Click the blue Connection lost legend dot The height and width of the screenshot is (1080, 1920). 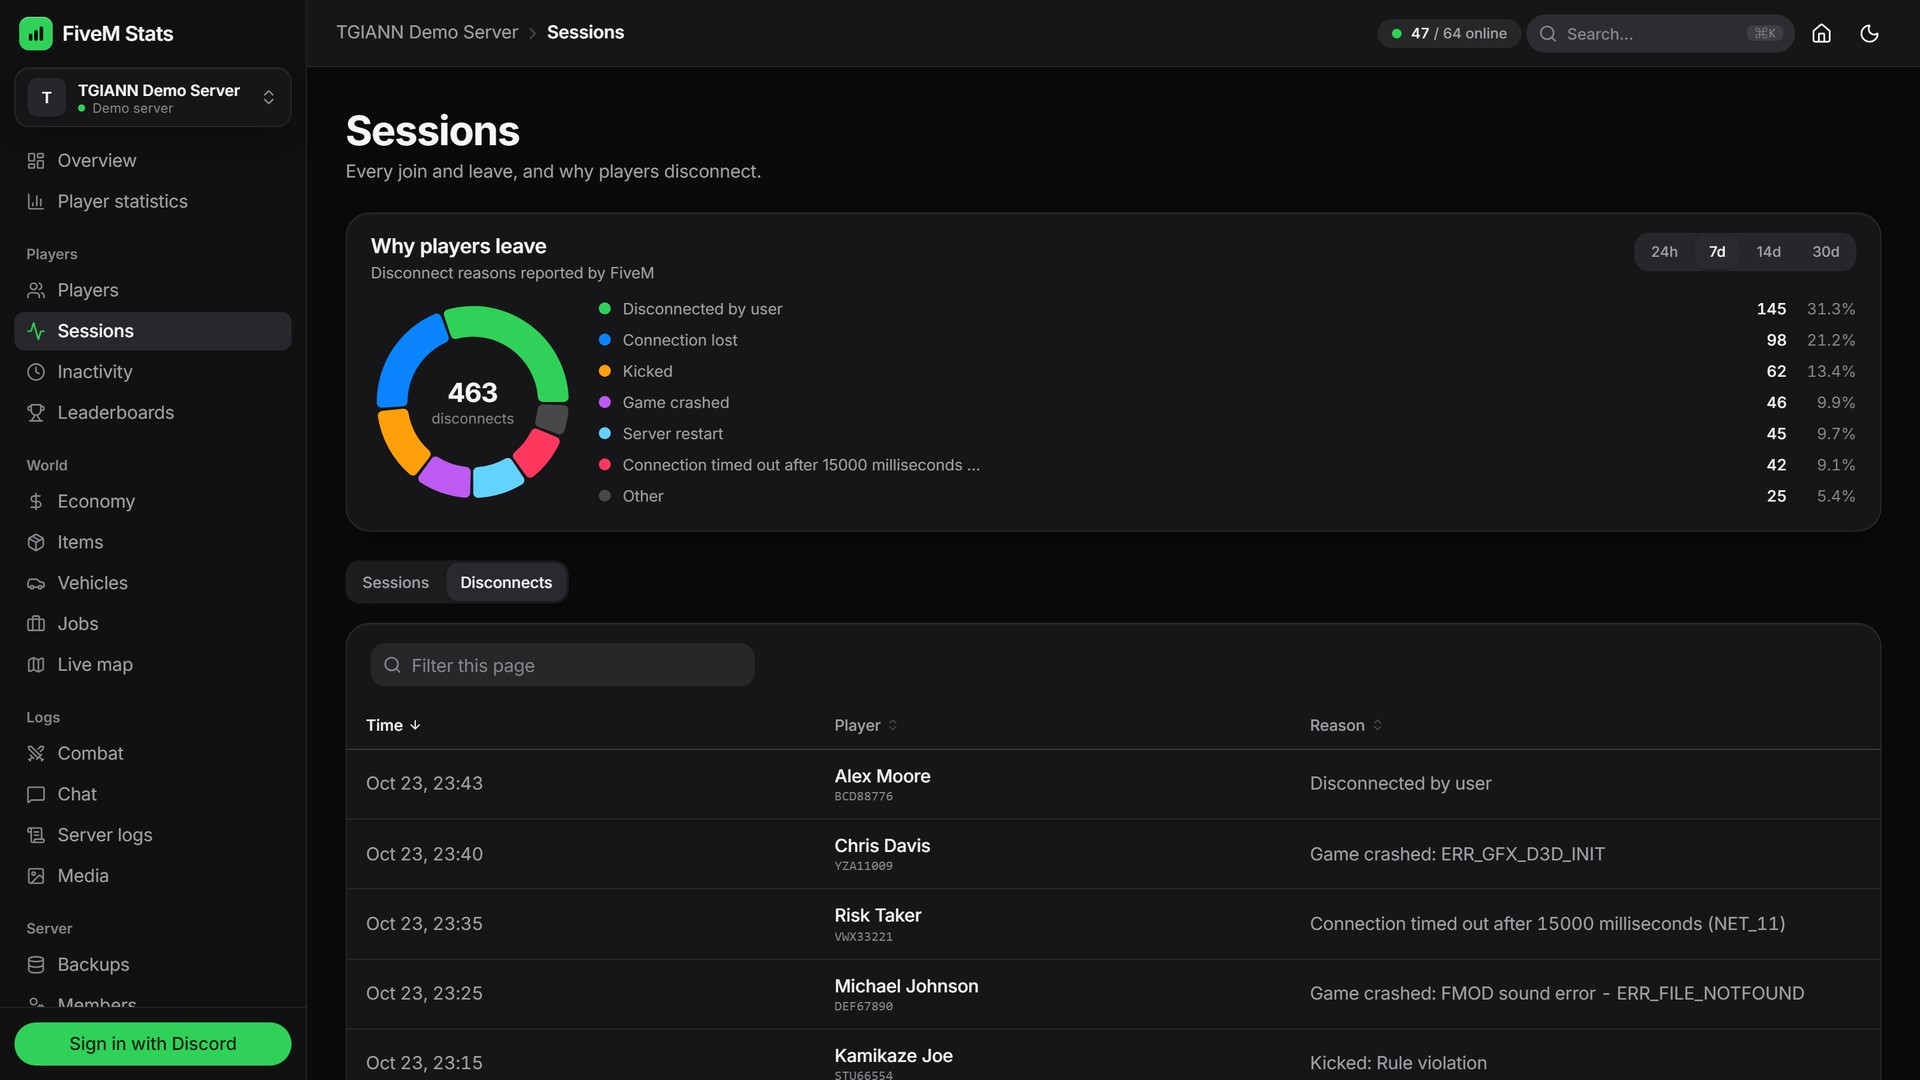click(x=605, y=341)
